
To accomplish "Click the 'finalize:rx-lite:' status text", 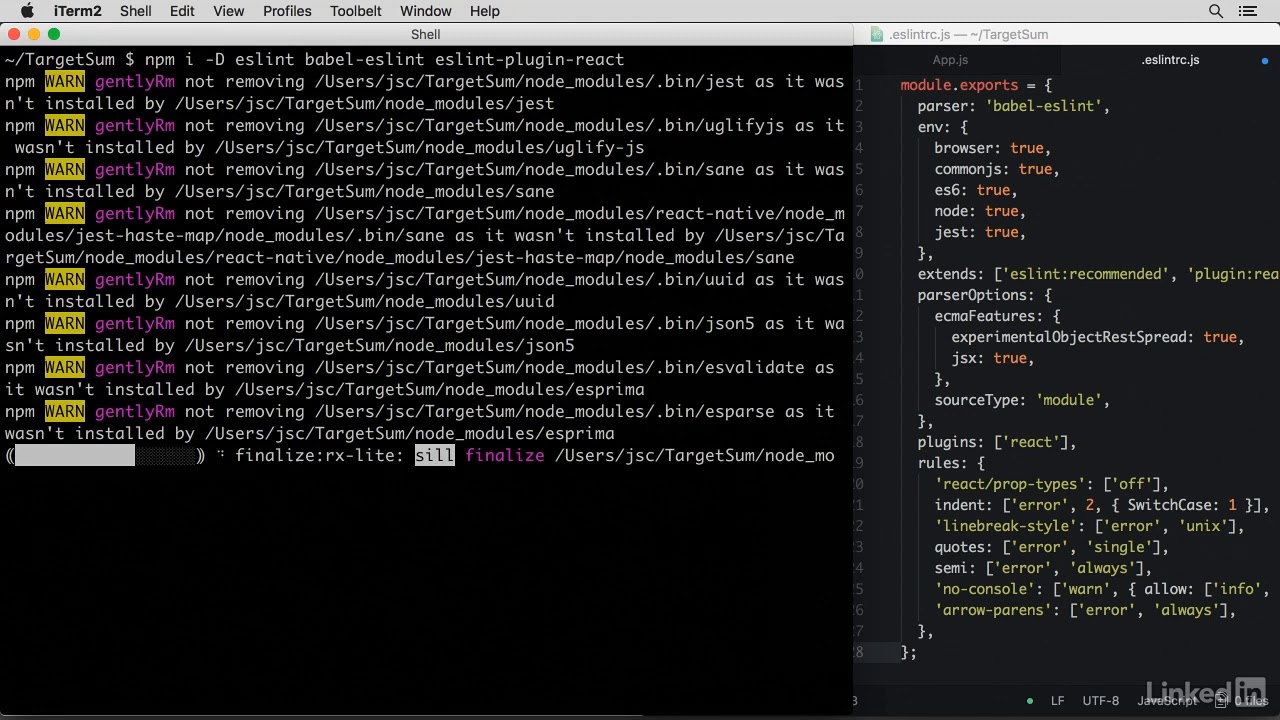I will point(320,456).
